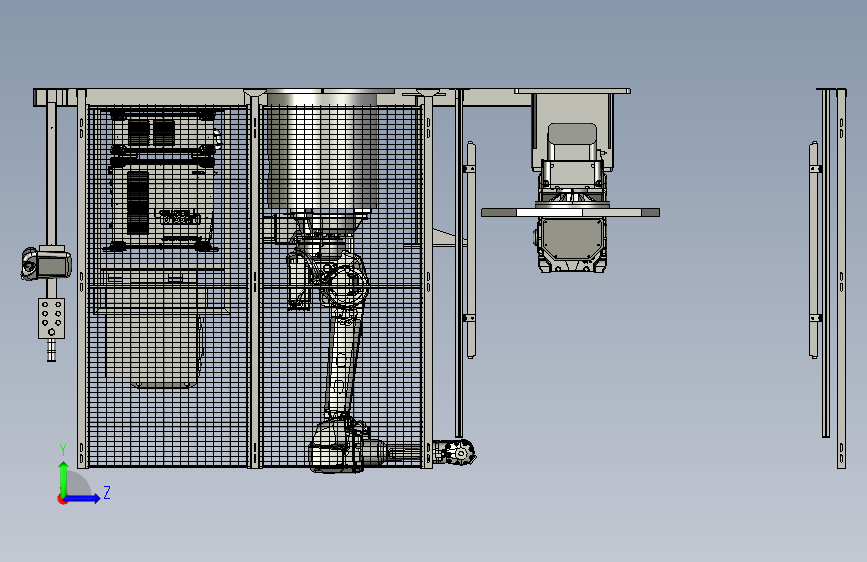The width and height of the screenshot is (867, 562).
Task: Select the top mounting plate above turntable motor
Action: 572,91
